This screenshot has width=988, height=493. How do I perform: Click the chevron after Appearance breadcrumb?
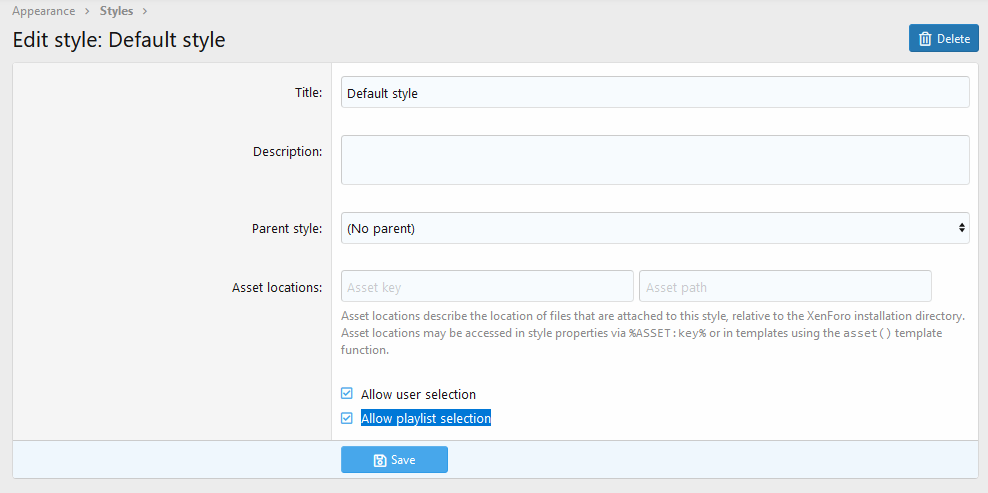[88, 11]
